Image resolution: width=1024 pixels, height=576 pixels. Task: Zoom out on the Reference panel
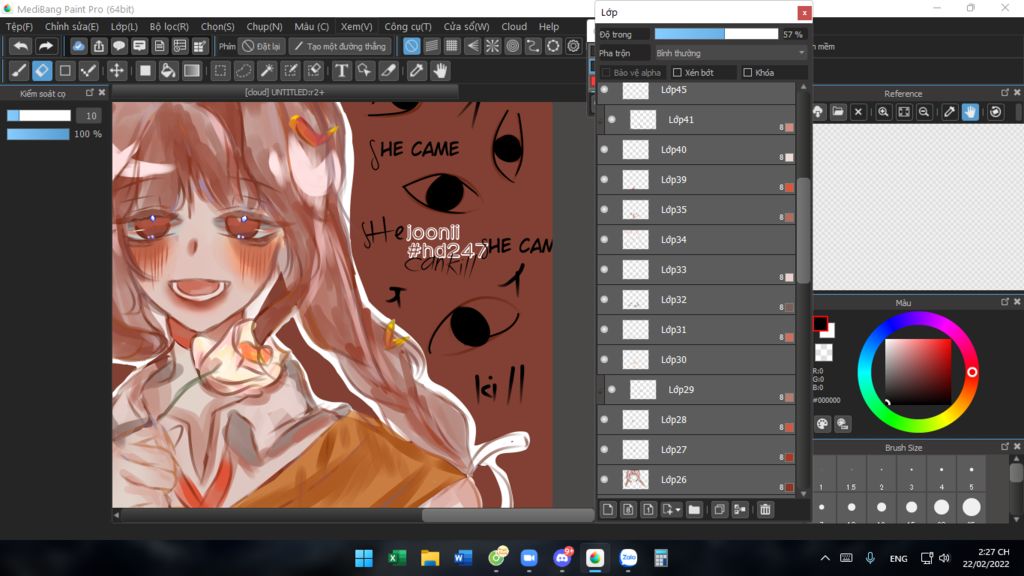coord(923,112)
